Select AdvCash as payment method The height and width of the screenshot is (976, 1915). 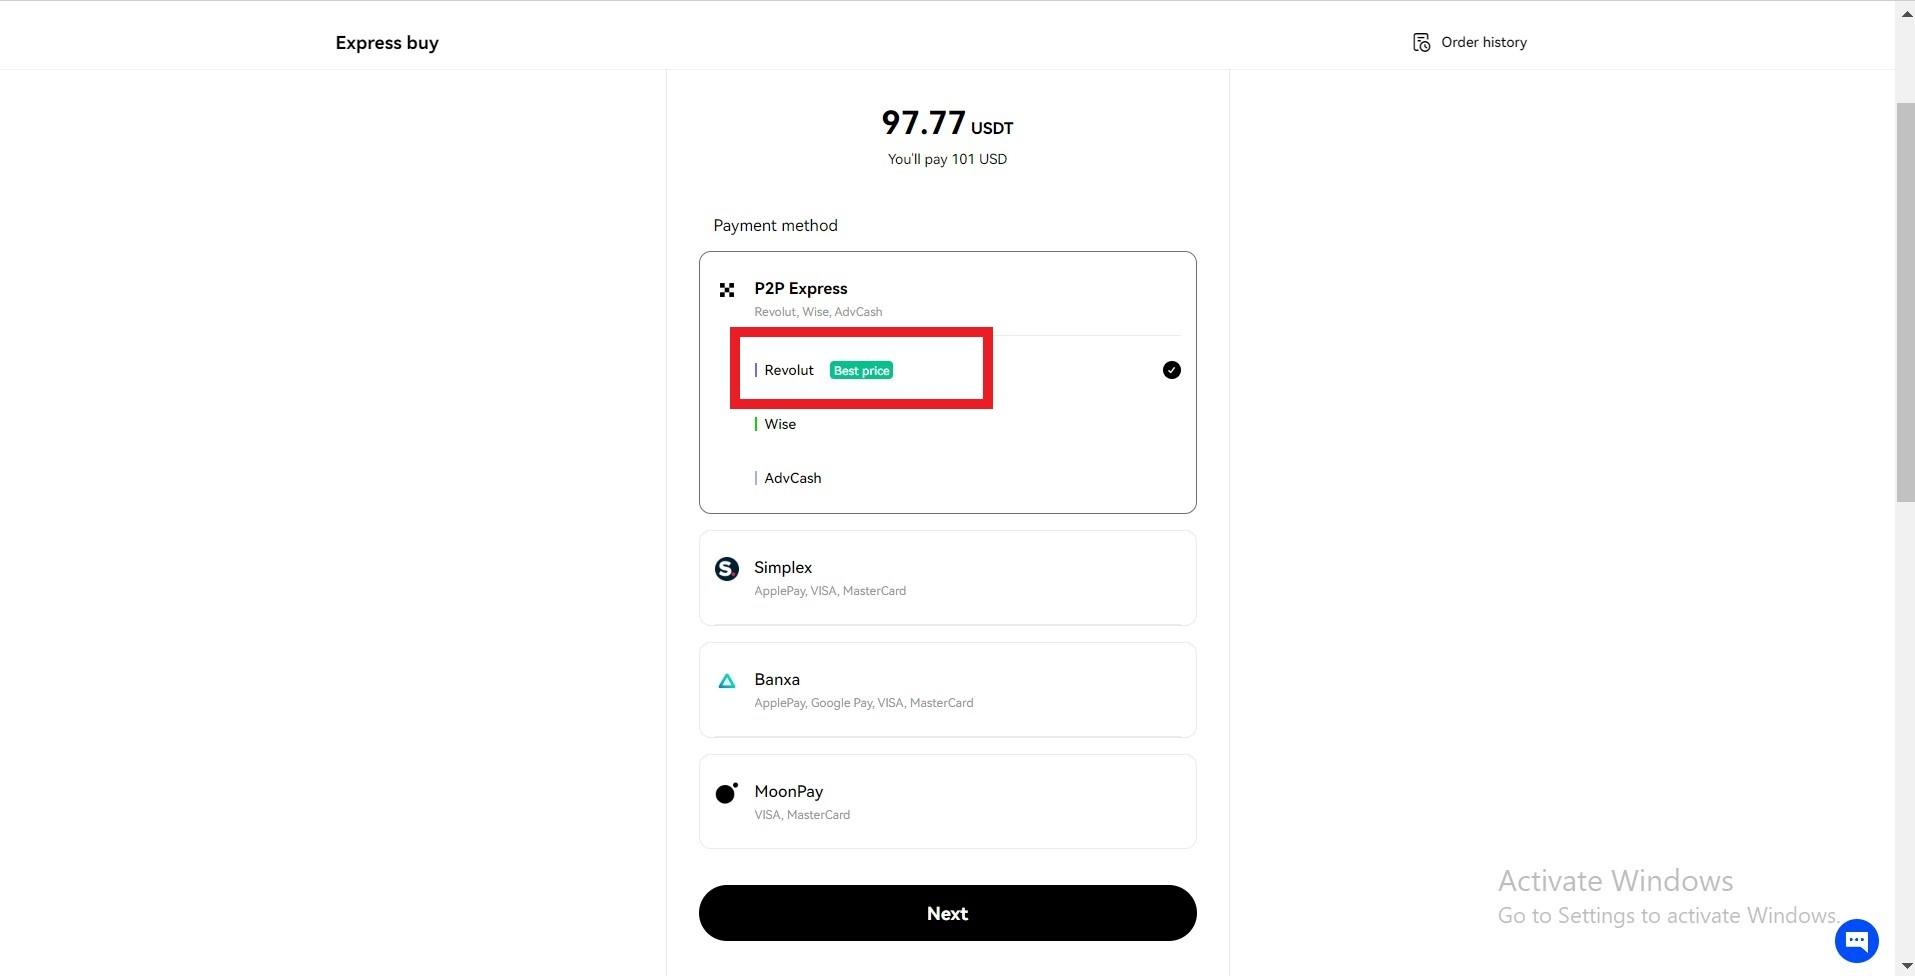pyautogui.click(x=947, y=478)
